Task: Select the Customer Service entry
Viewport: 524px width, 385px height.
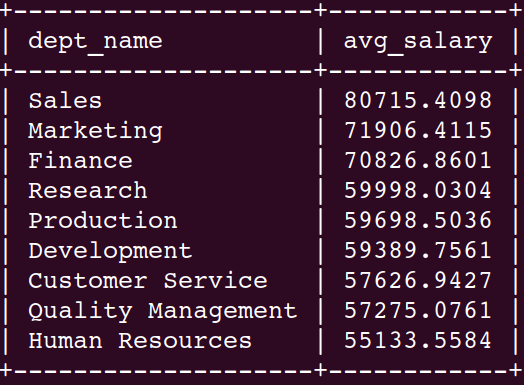Action: coord(148,281)
